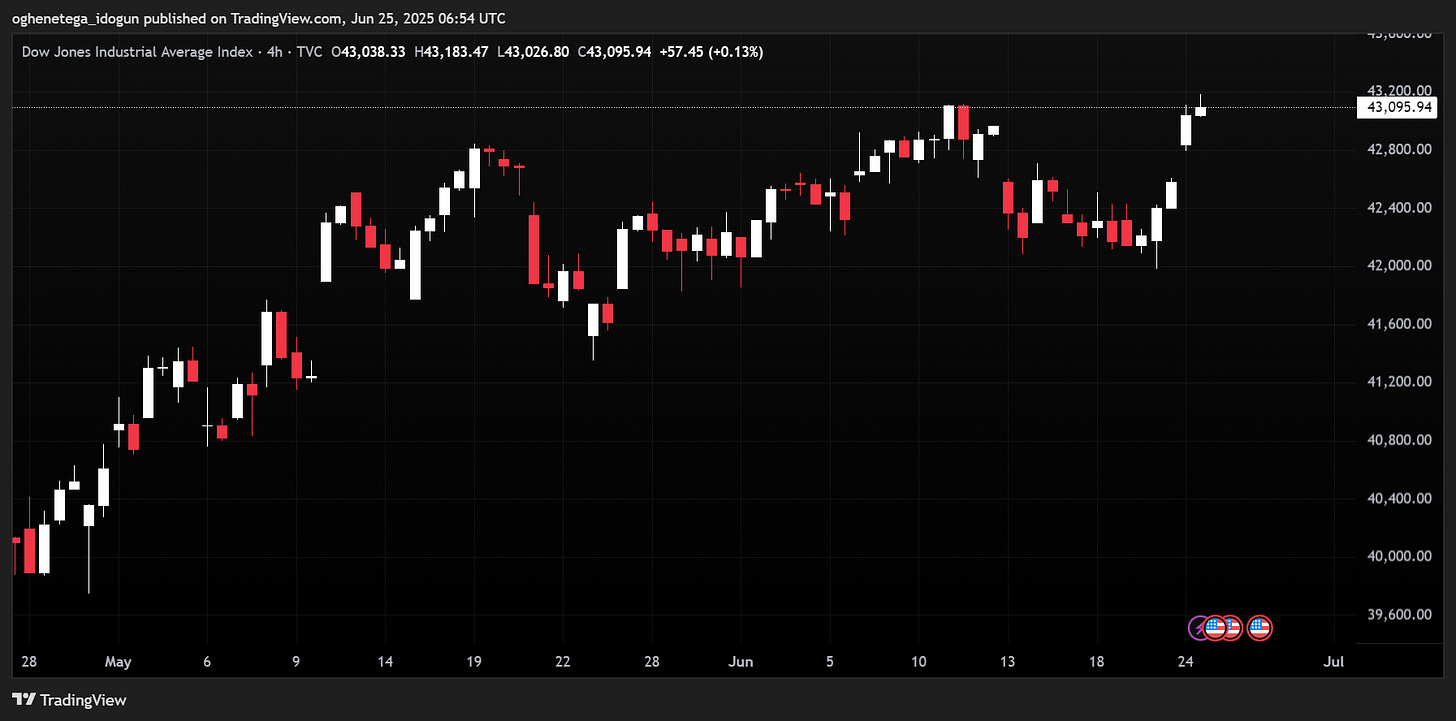The image size is (1456, 721).
Task: Click the 18 date label on time axis
Action: [x=1097, y=662]
